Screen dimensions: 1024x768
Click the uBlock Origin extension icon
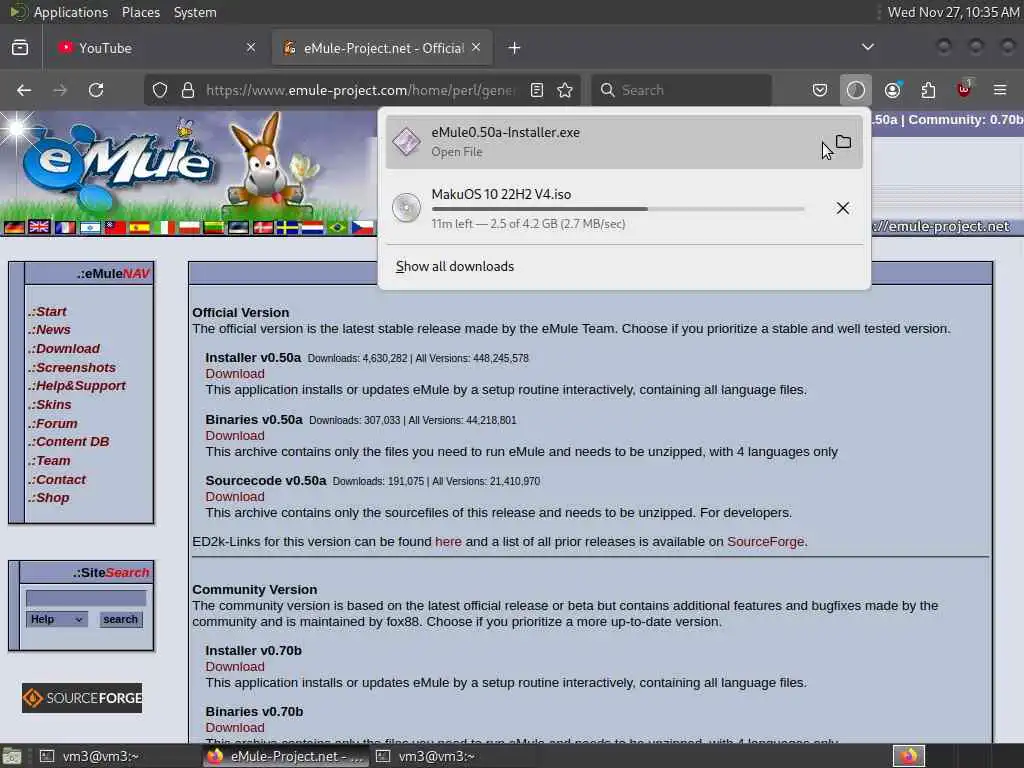964,89
